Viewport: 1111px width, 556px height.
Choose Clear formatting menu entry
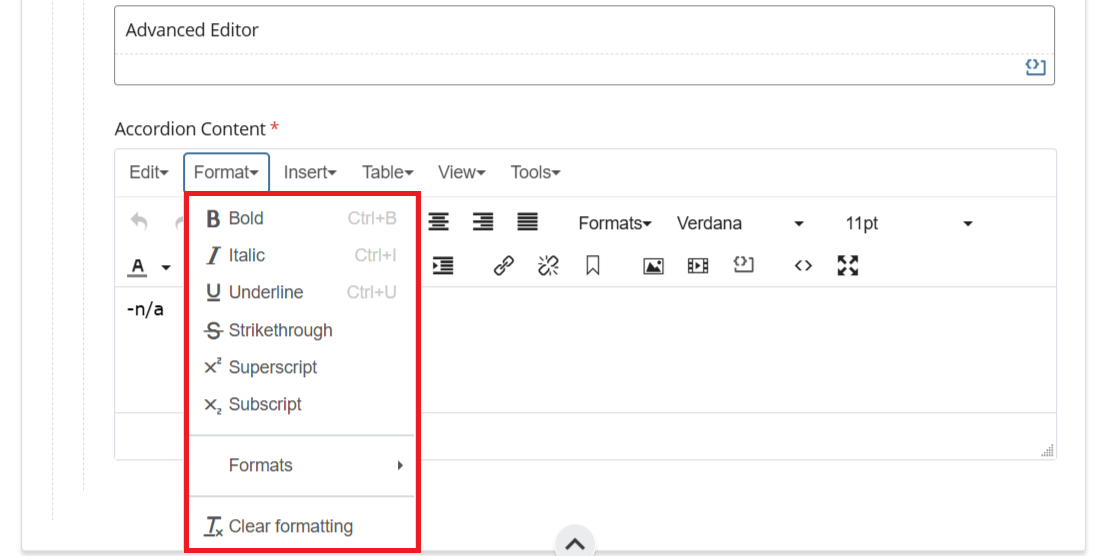tap(290, 526)
